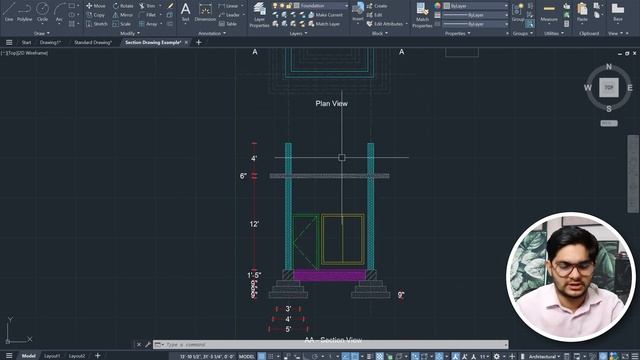The height and width of the screenshot is (360, 640).
Task: Open the workspace settings gear in status bar
Action: pos(496,356)
